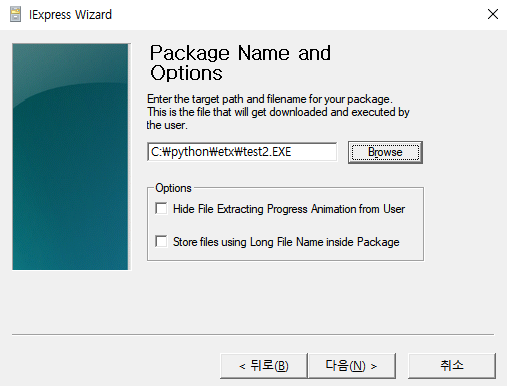Click the Package Name and Options heading

click(x=240, y=63)
